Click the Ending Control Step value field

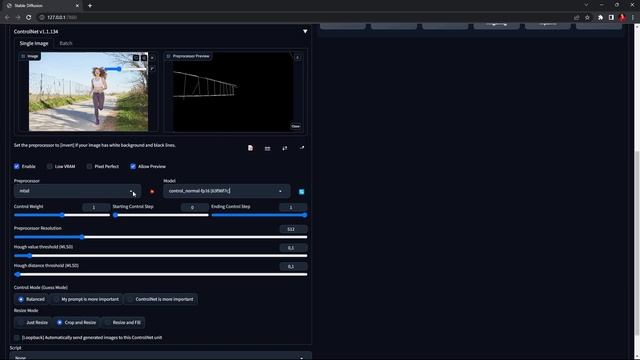pos(293,207)
